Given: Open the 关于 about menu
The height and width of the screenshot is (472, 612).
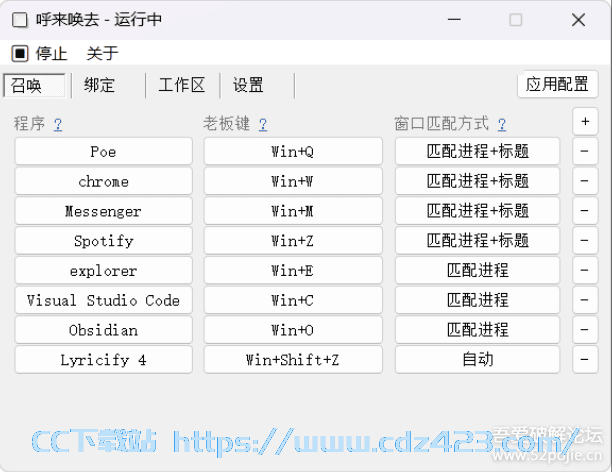Looking at the screenshot, I should tap(102, 53).
